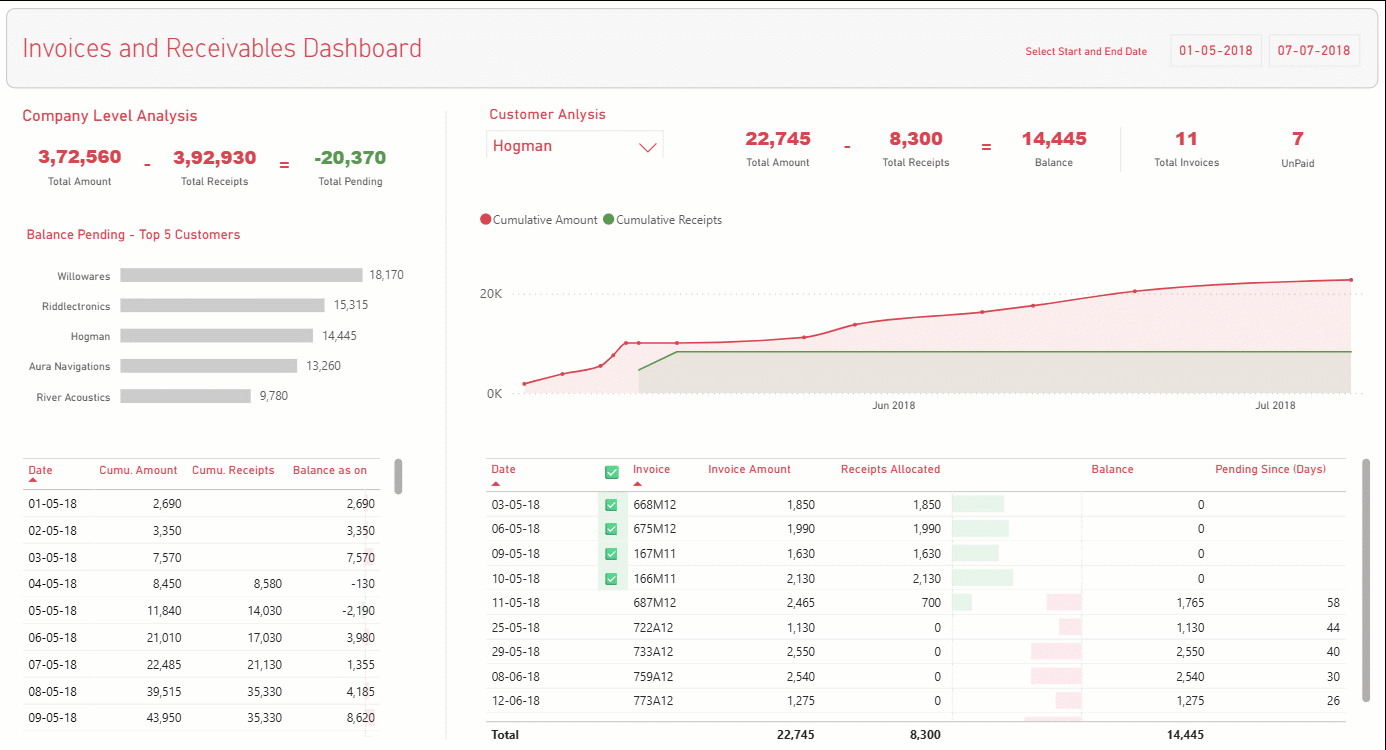The height and width of the screenshot is (750, 1386).
Task: Click the UnPaid count 7
Action: click(x=1298, y=139)
